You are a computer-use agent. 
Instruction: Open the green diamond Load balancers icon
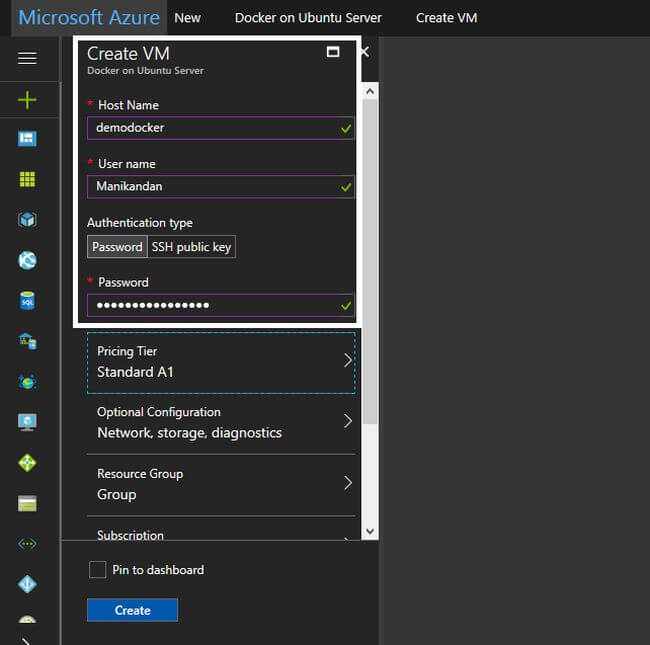27,463
